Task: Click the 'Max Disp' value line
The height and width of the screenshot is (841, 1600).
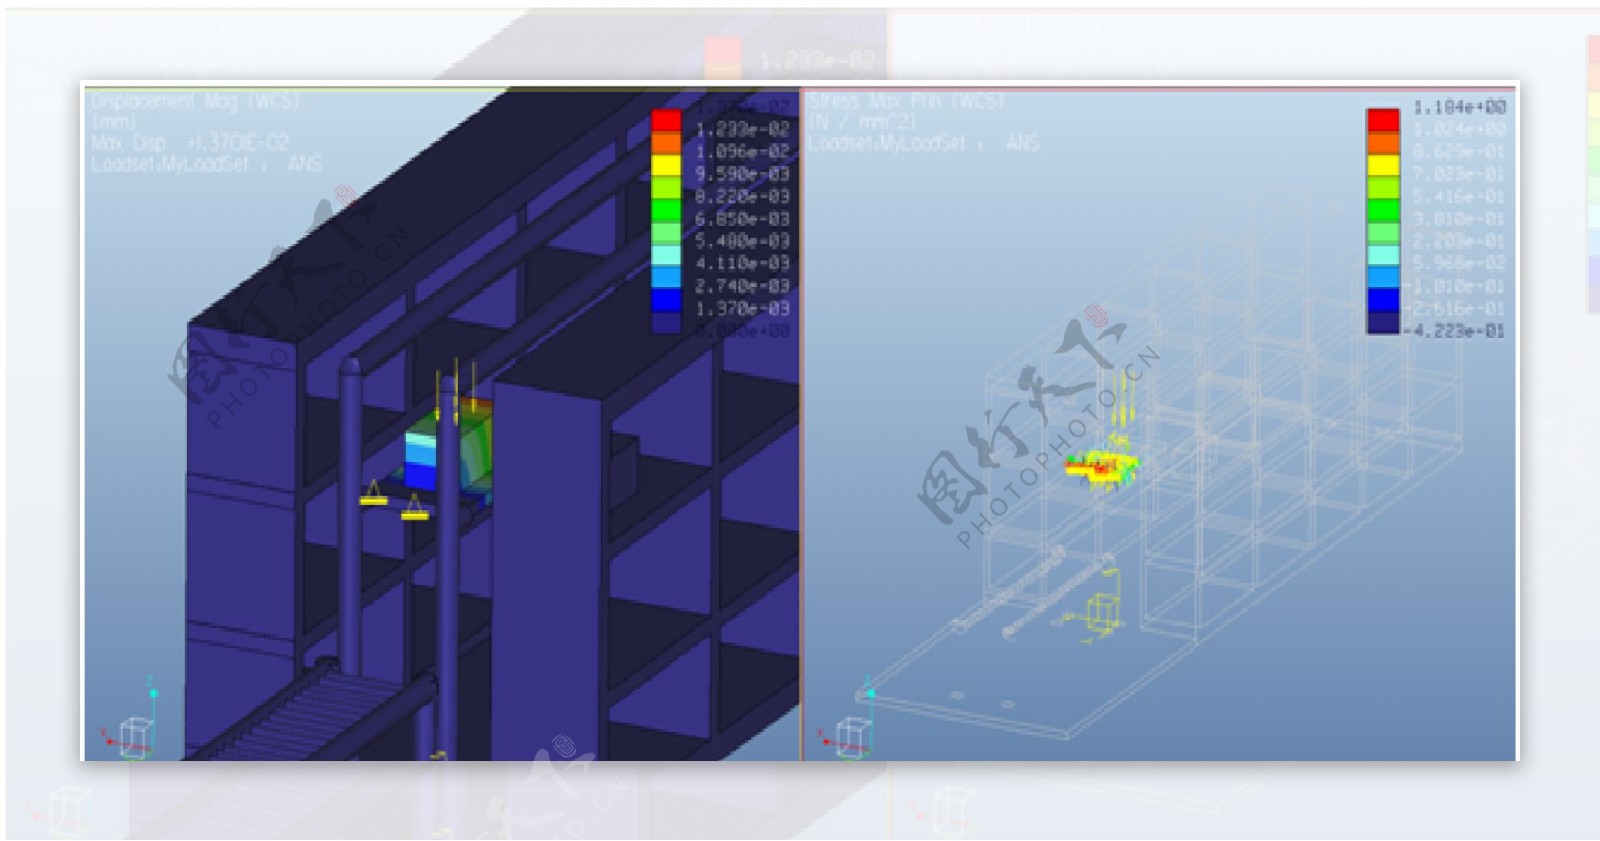Action: (190, 143)
